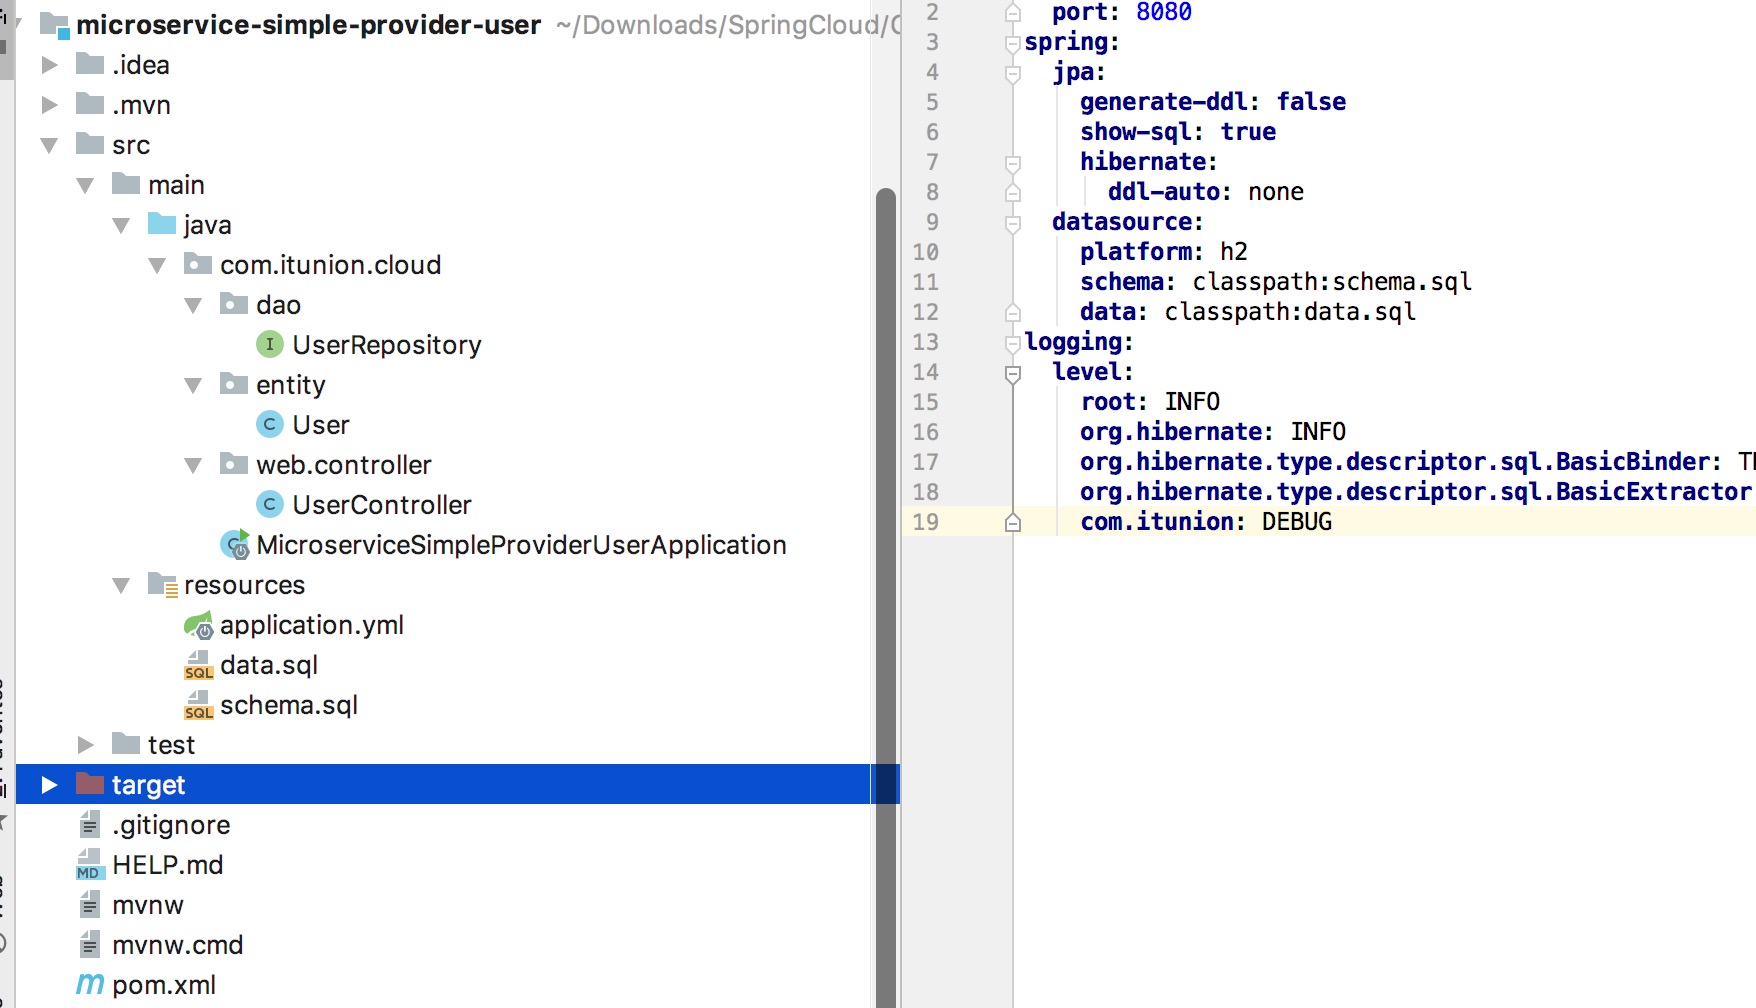
Task: Click the data.sql file icon
Action: pyautogui.click(x=199, y=665)
